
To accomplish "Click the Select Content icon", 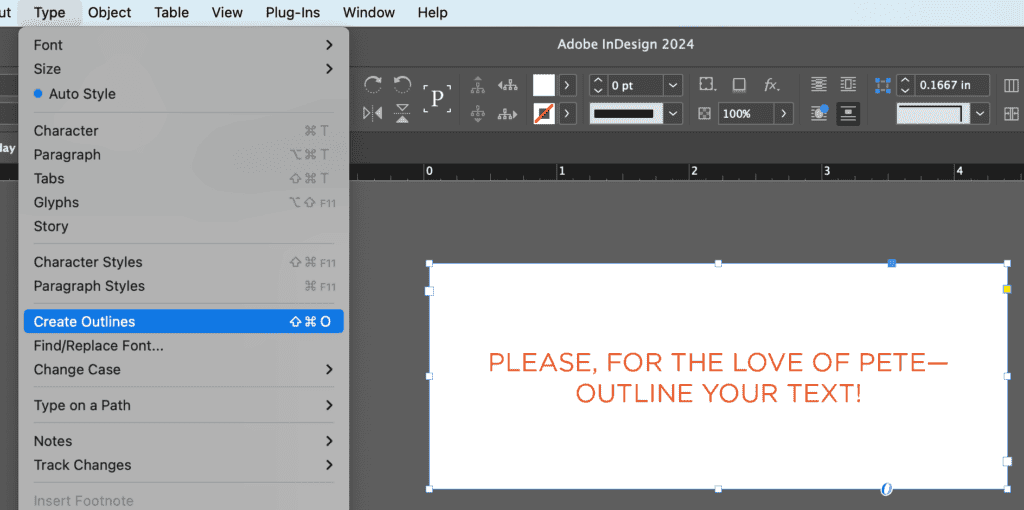I will pos(478,114).
